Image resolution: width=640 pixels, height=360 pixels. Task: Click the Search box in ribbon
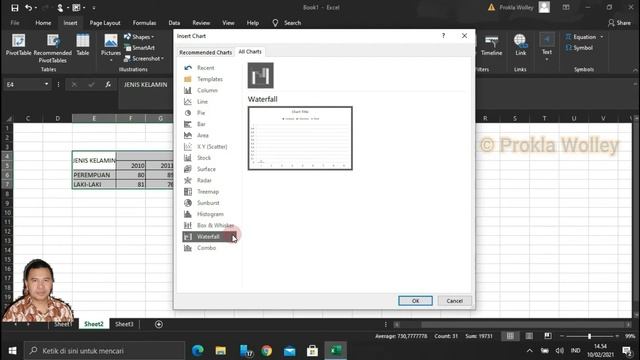[x=287, y=23]
